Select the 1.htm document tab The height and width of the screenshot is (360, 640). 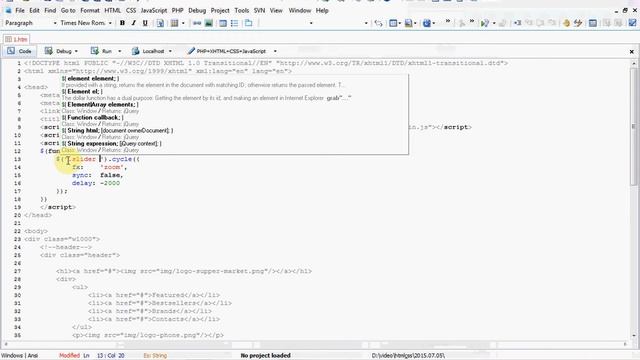pos(16,39)
